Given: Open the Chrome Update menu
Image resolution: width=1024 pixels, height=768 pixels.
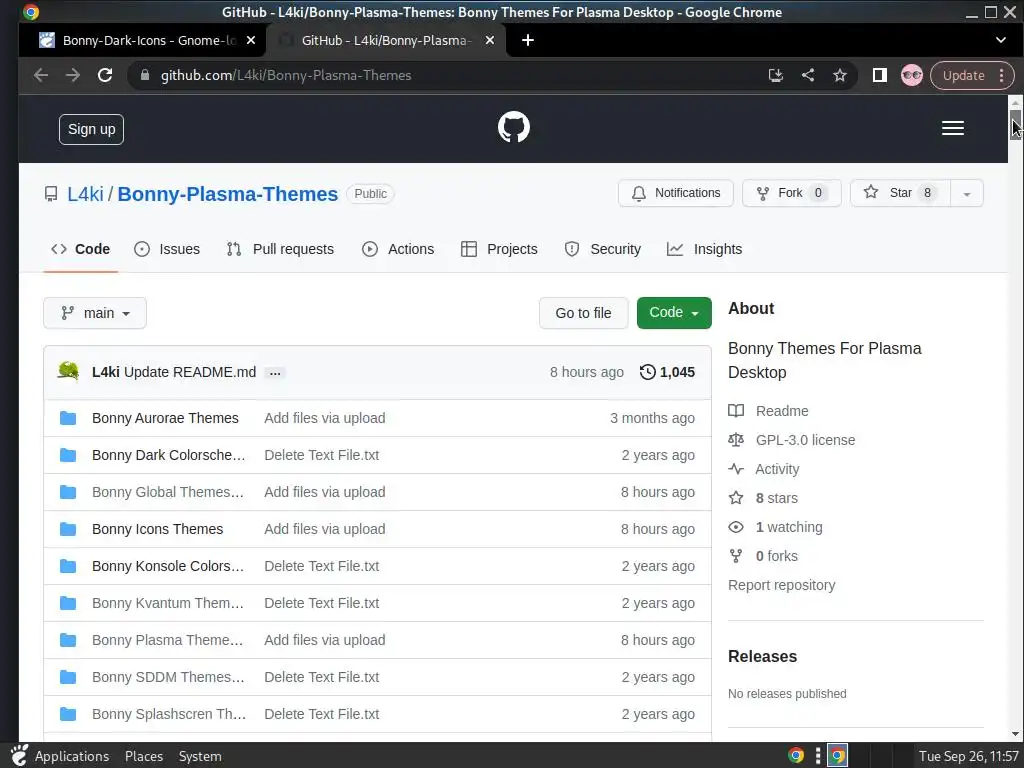Looking at the screenshot, I should tap(972, 75).
